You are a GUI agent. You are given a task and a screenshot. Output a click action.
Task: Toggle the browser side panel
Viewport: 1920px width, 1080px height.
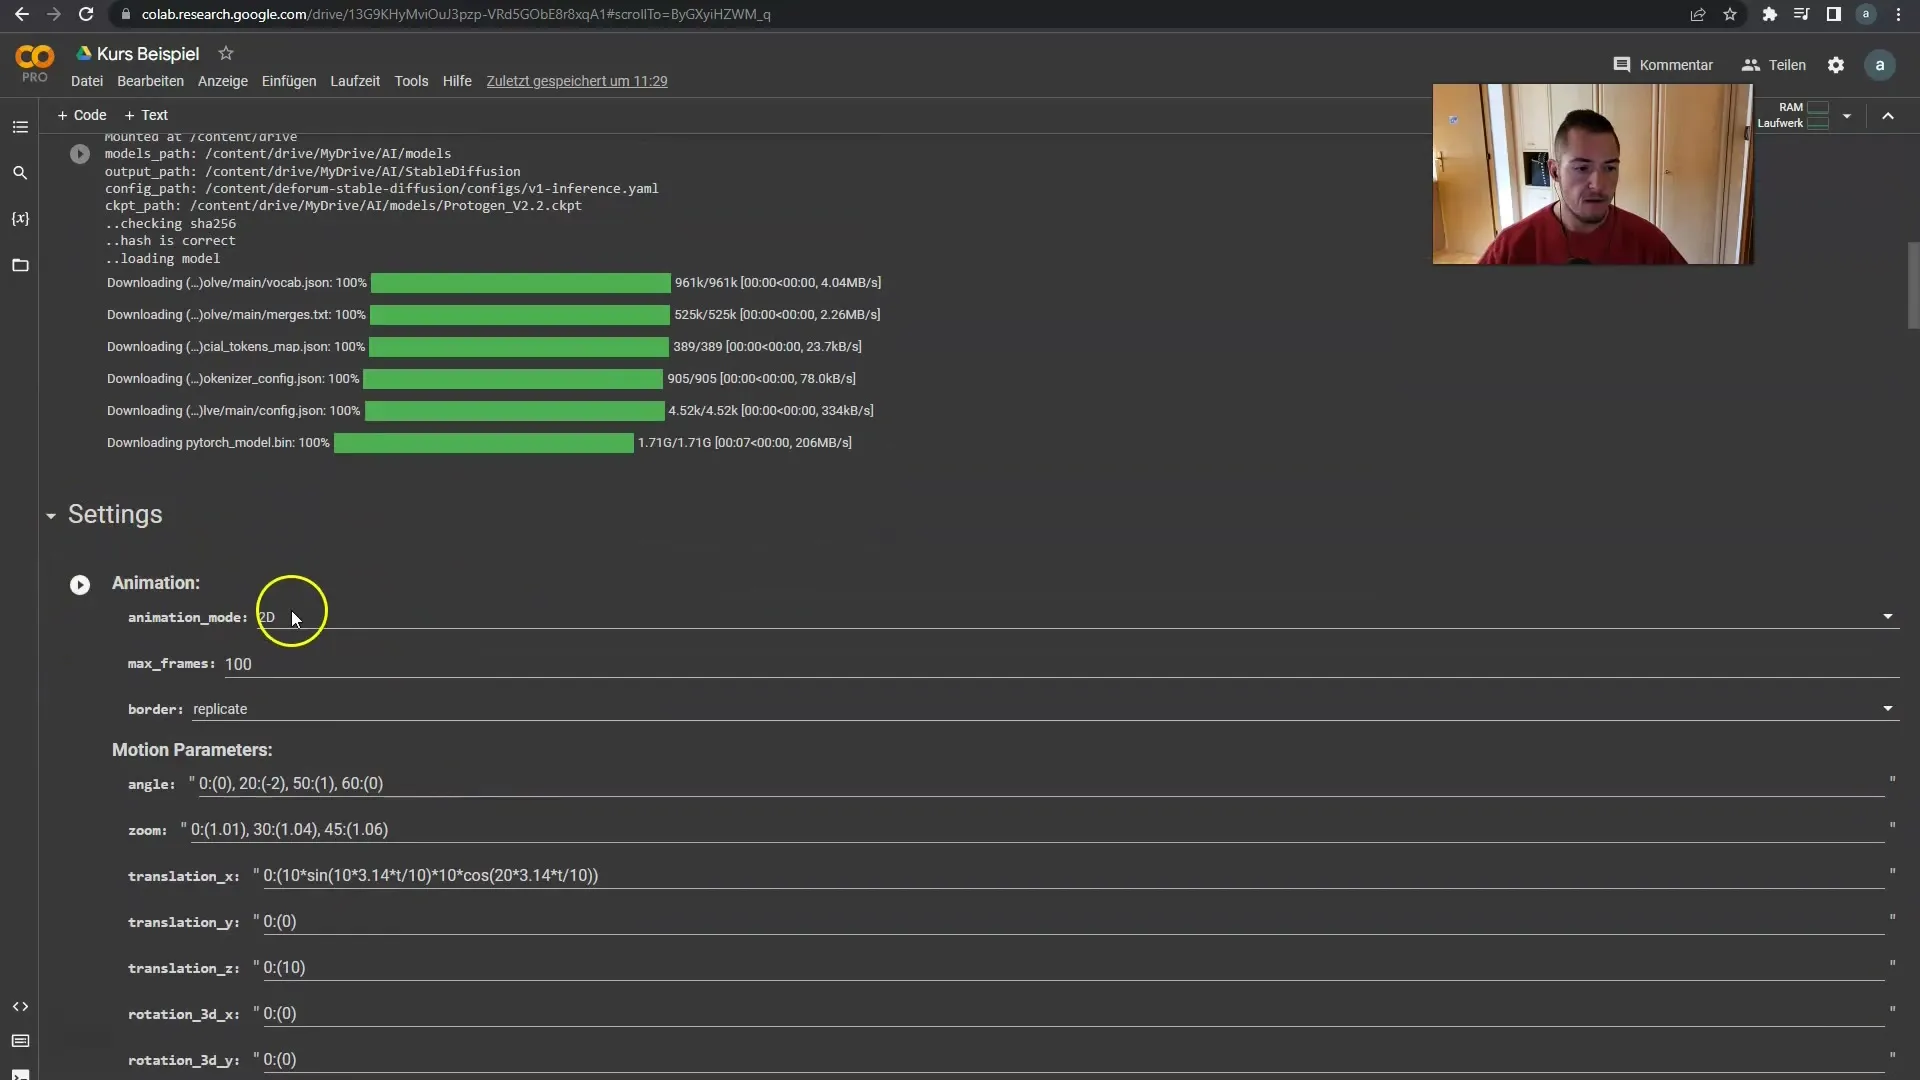[1834, 14]
